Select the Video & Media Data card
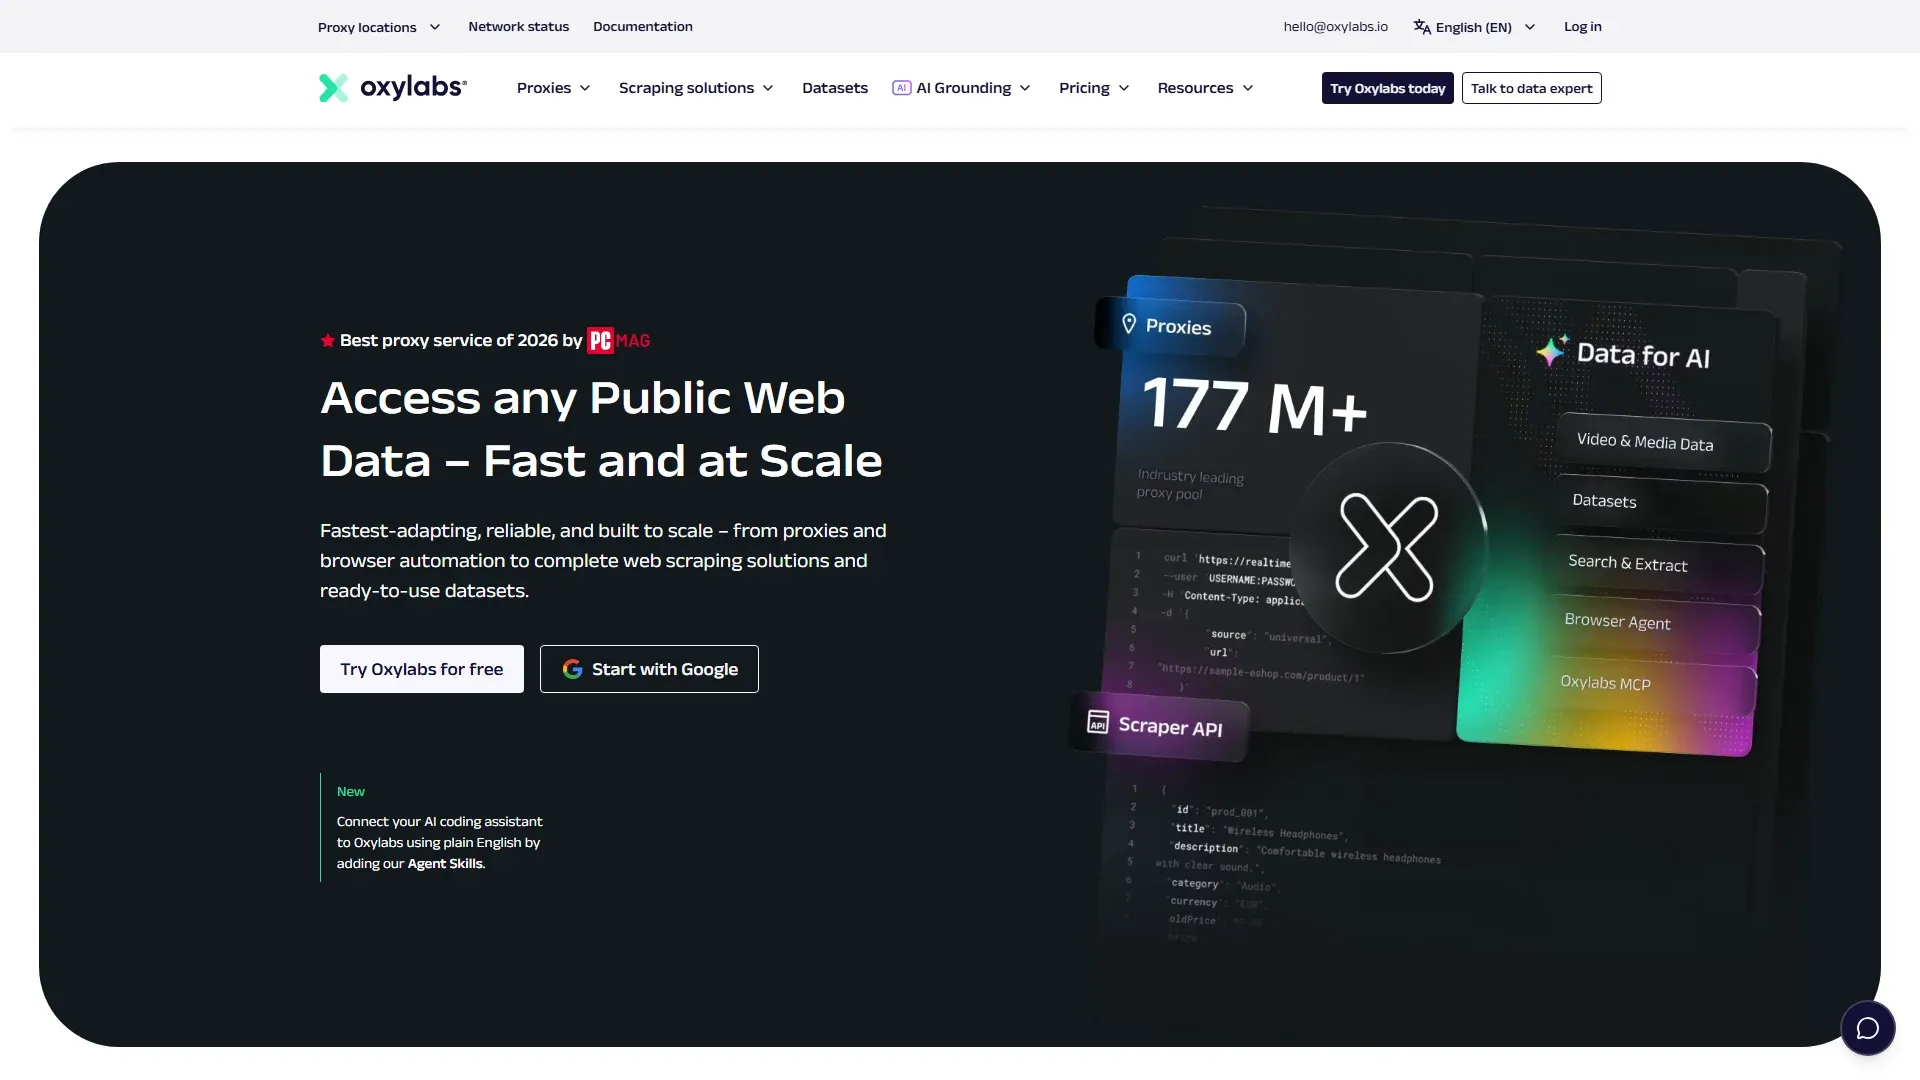The height and width of the screenshot is (1080, 1920). point(1664,442)
